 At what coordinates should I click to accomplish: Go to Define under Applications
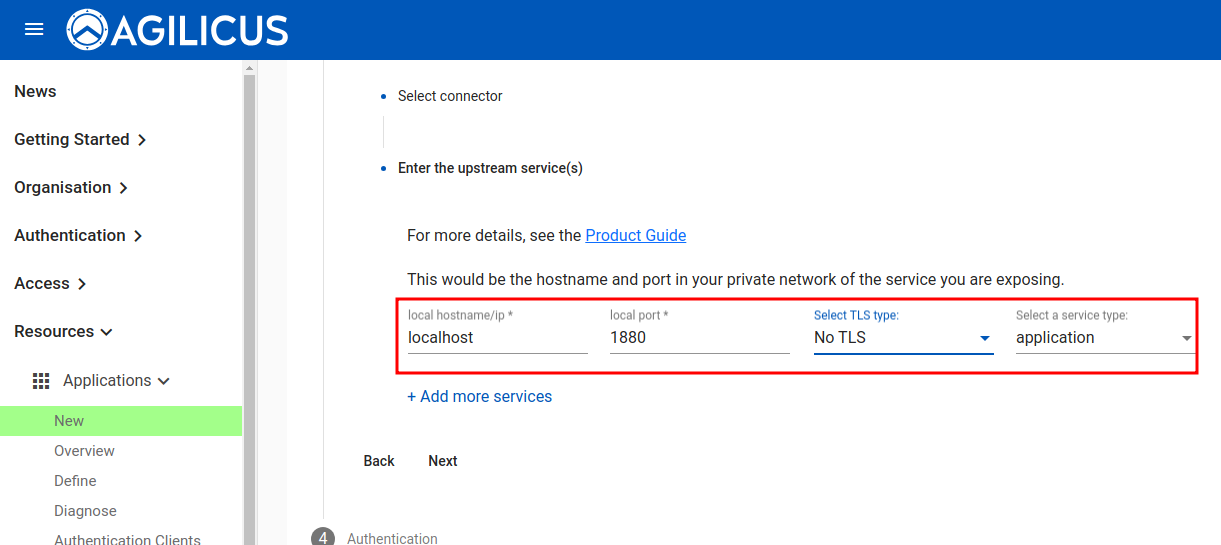coord(75,481)
